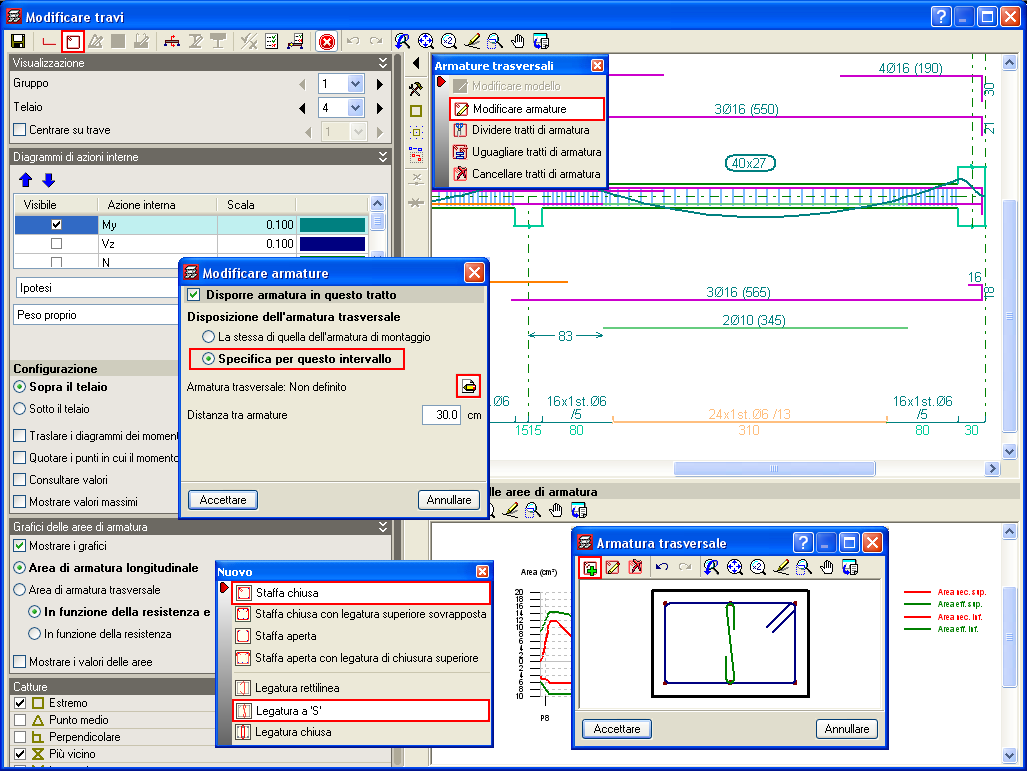Click the teal color swatch for My
1027x771 pixels.
pyautogui.click(x=332, y=225)
